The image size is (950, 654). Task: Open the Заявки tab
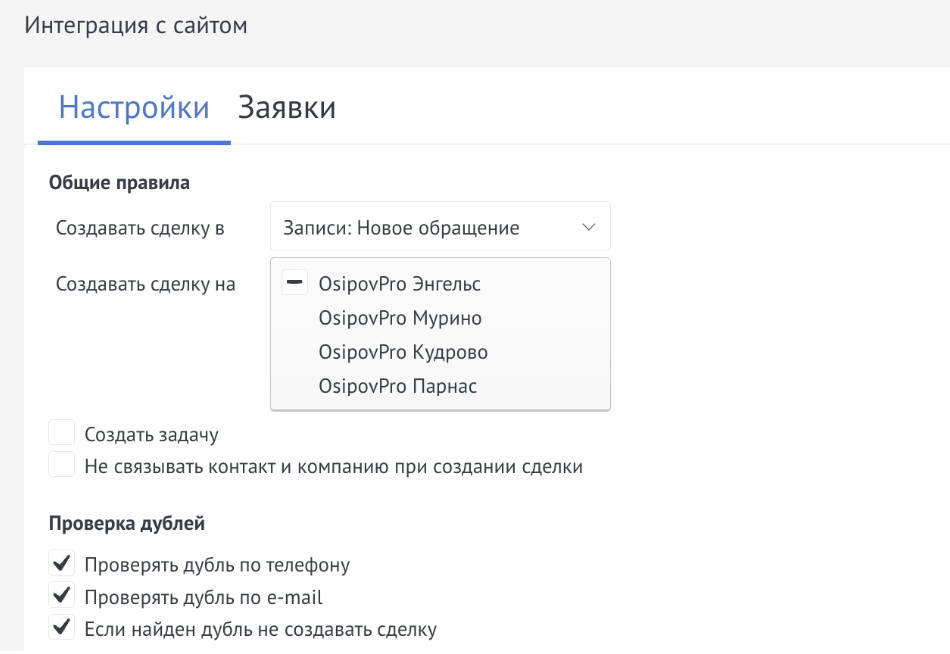(286, 108)
